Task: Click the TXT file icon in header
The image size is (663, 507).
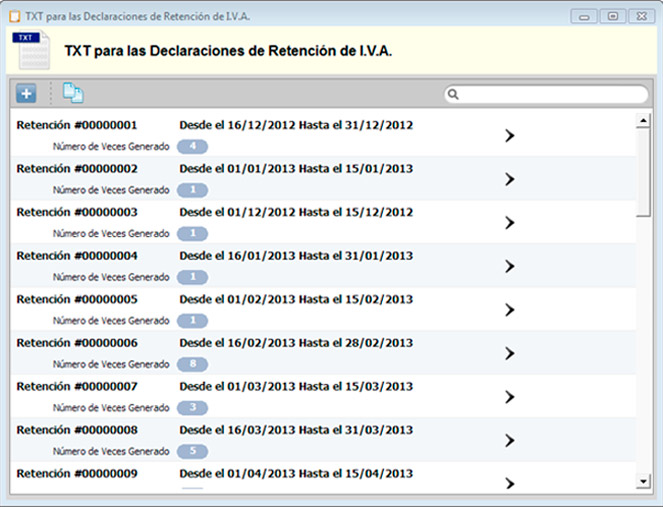Action: 32,51
